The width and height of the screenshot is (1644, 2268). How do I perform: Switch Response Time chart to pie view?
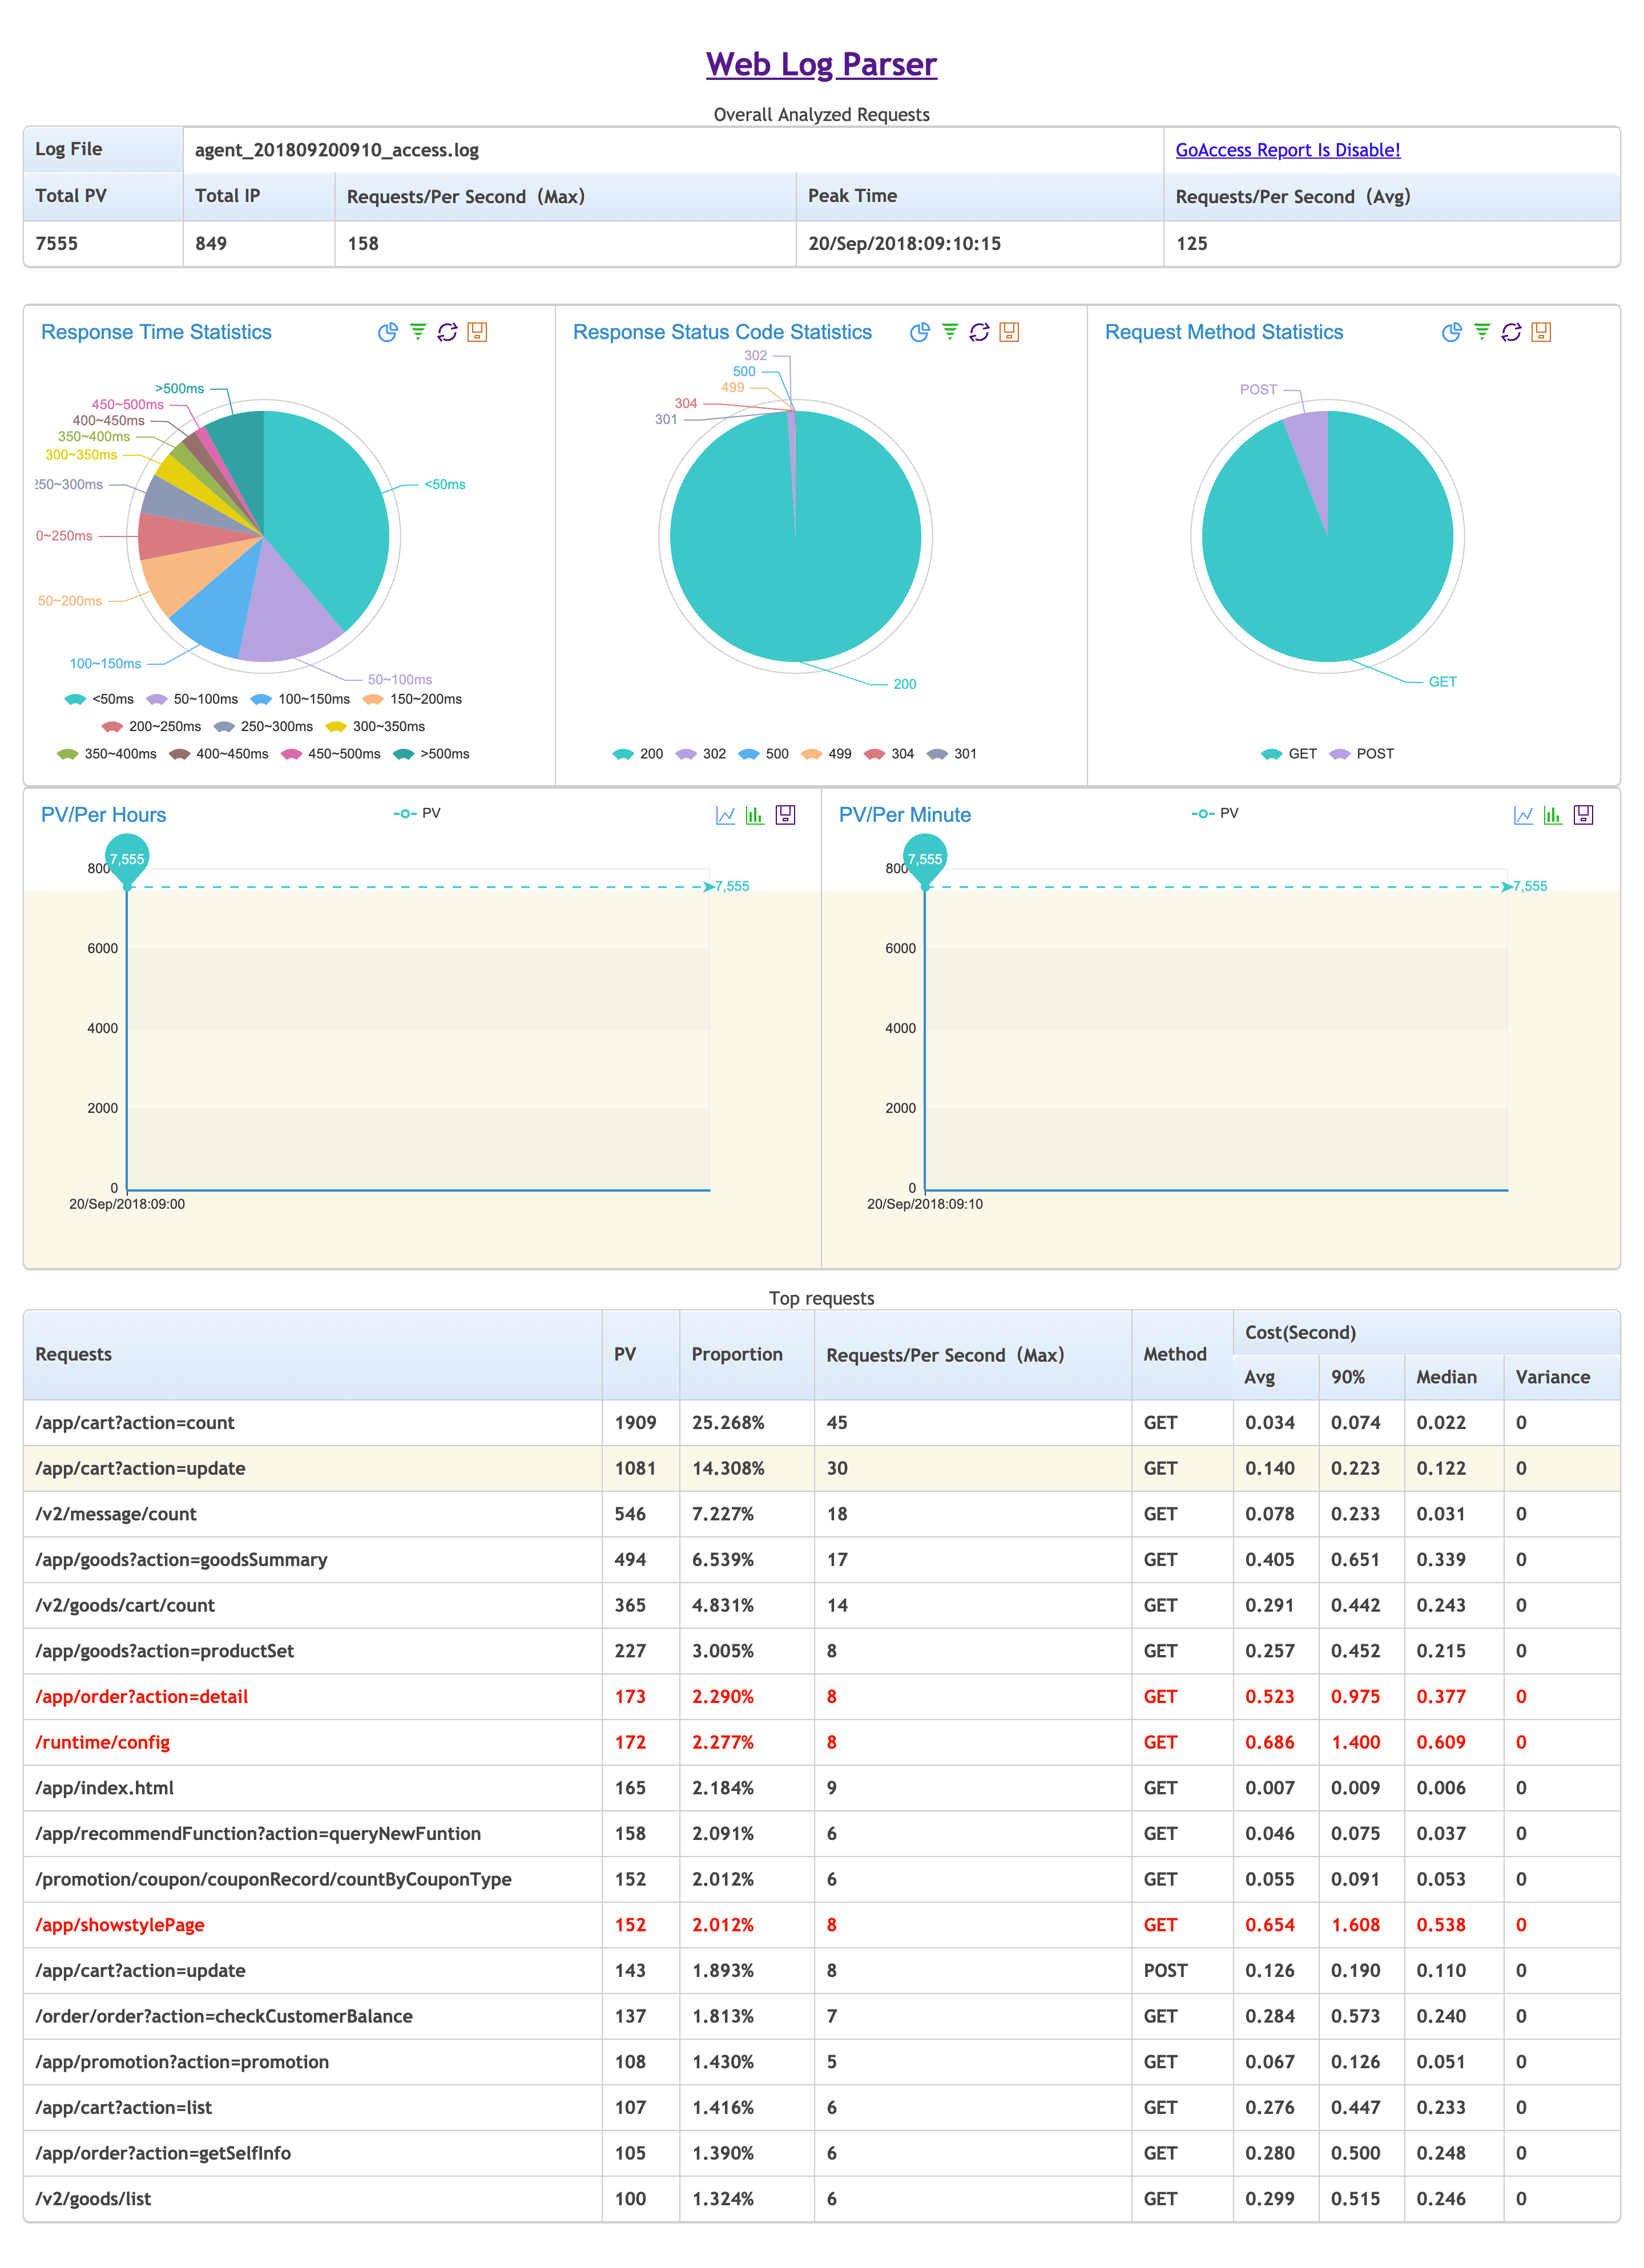click(387, 332)
